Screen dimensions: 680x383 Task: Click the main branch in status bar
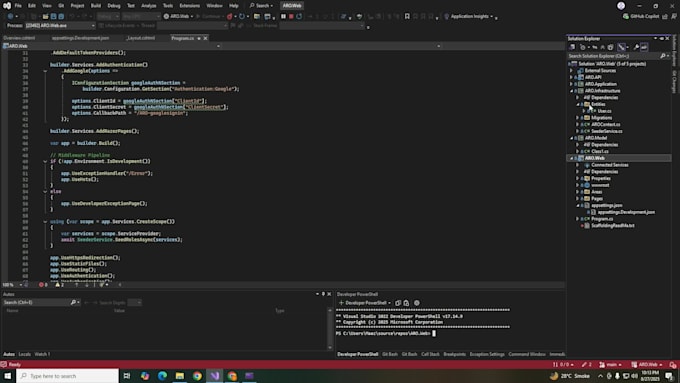tap(610, 365)
